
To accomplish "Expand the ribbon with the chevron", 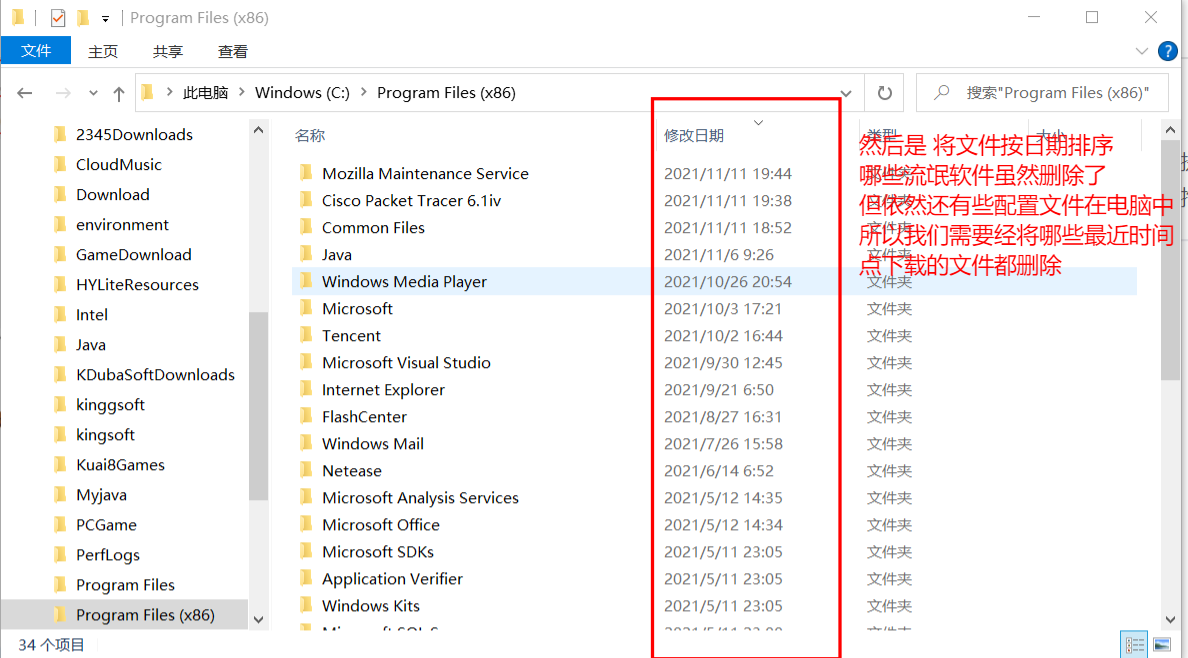I will (1141, 52).
